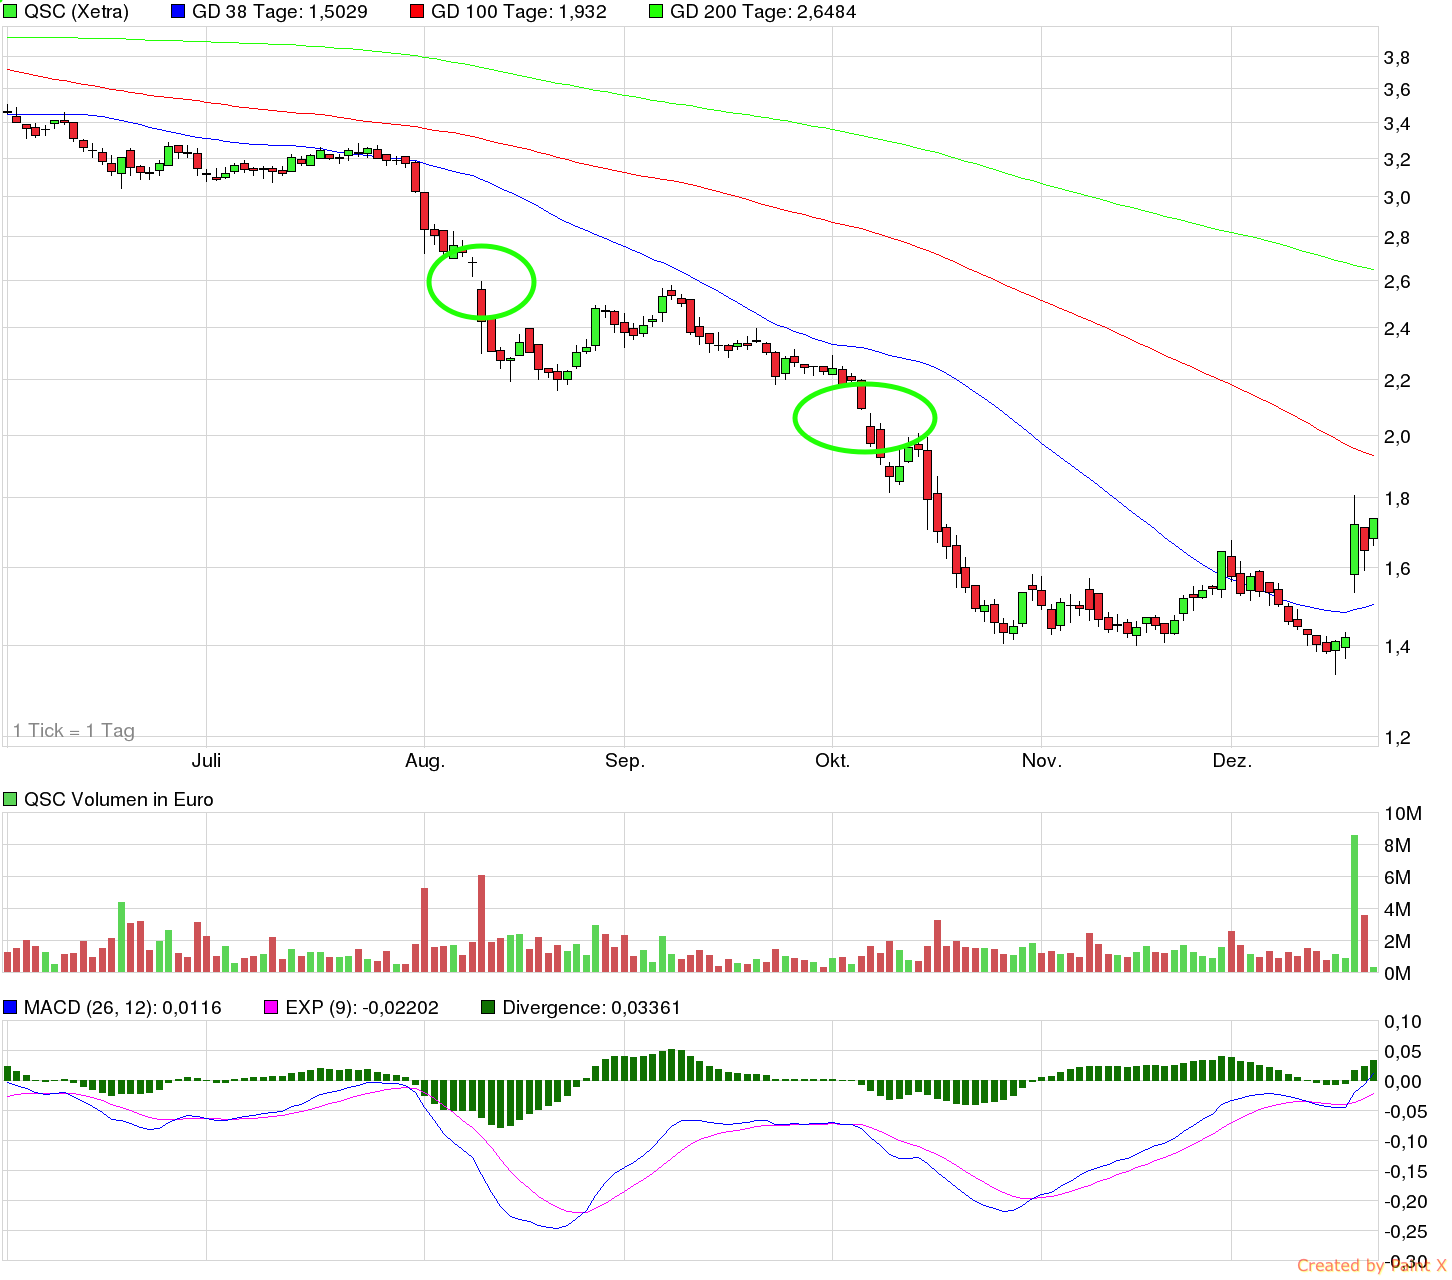
Task: Click the '-0,15' MACD axis value
Action: 1405,1171
